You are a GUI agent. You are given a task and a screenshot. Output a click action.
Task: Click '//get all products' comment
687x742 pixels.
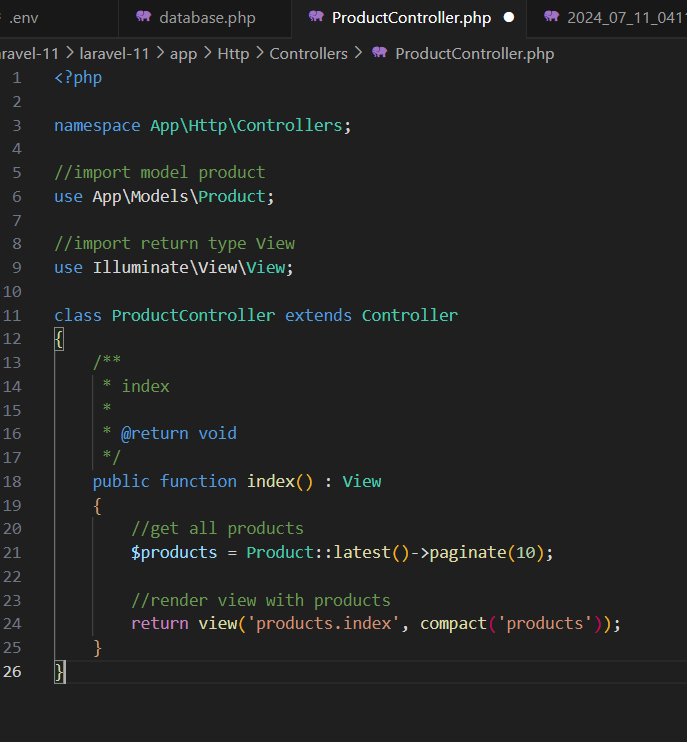point(218,529)
